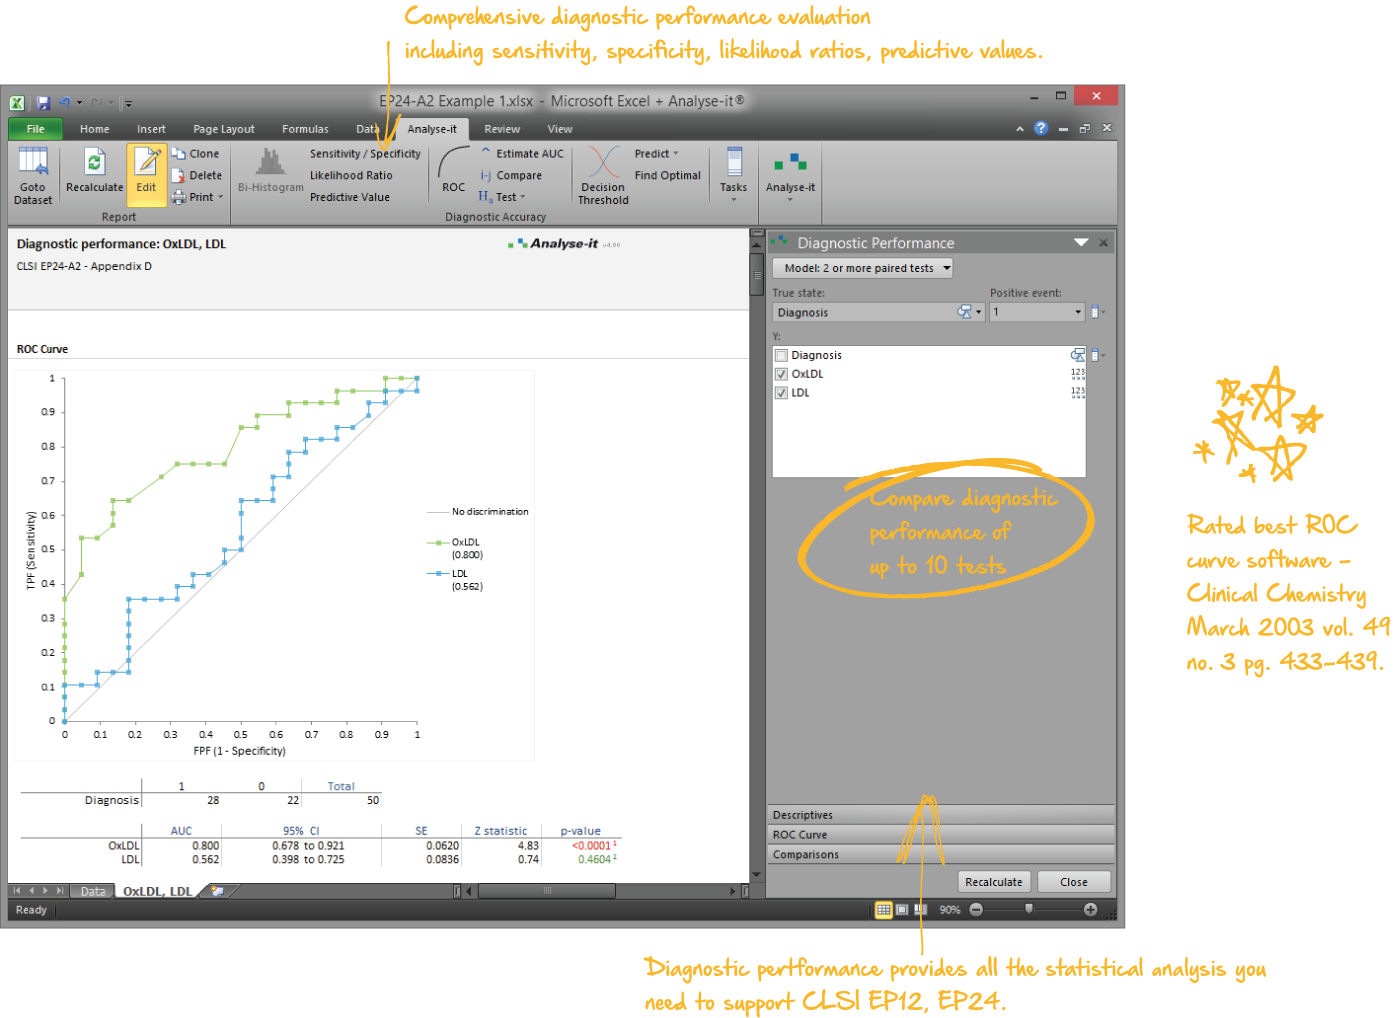Switch to the View ribbon tab

tap(560, 129)
